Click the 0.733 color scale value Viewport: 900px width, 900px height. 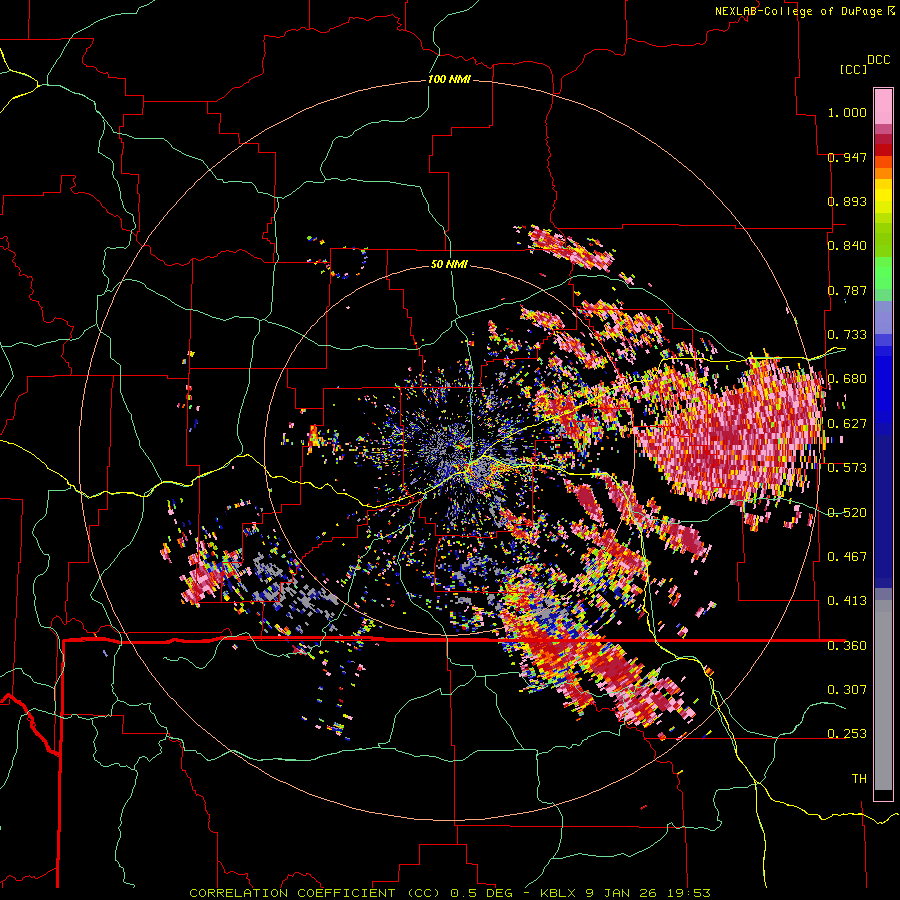(847, 335)
